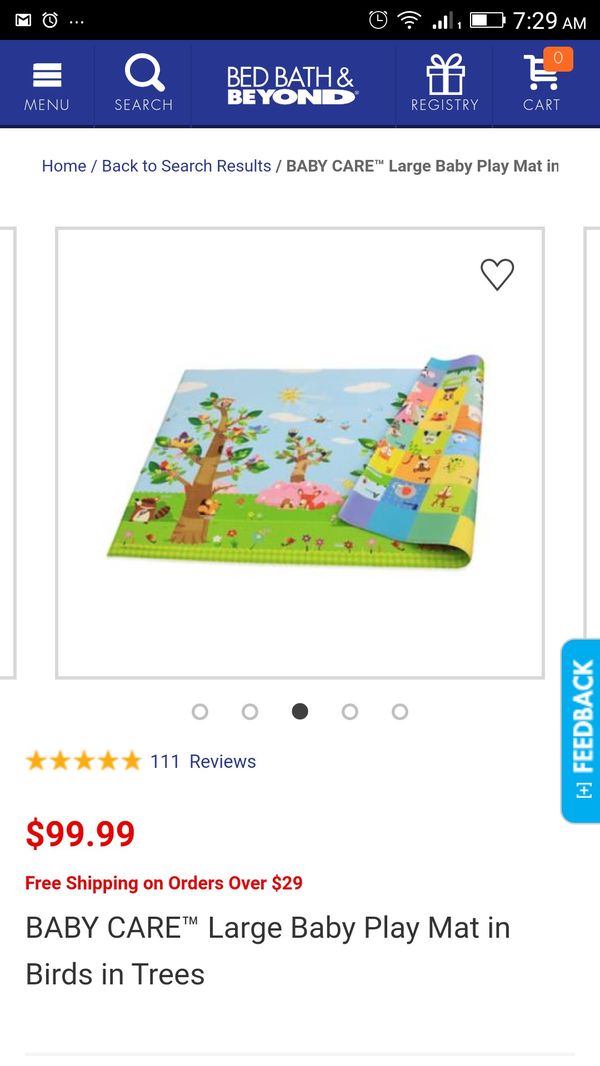Viewport: 600px width, 1066px height.
Task: Tap the cart item count badge
Action: tap(558, 58)
